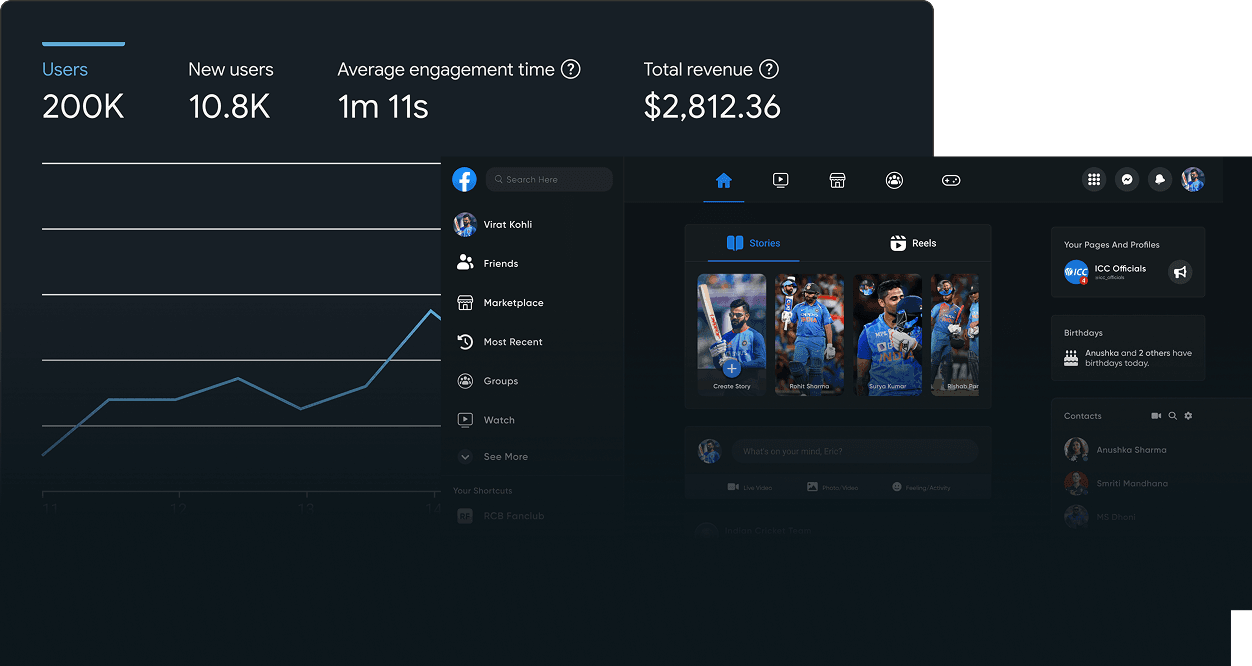Viewport: 1252px width, 666px height.
Task: Click the ICC Officials megaphone icon
Action: (x=1180, y=272)
